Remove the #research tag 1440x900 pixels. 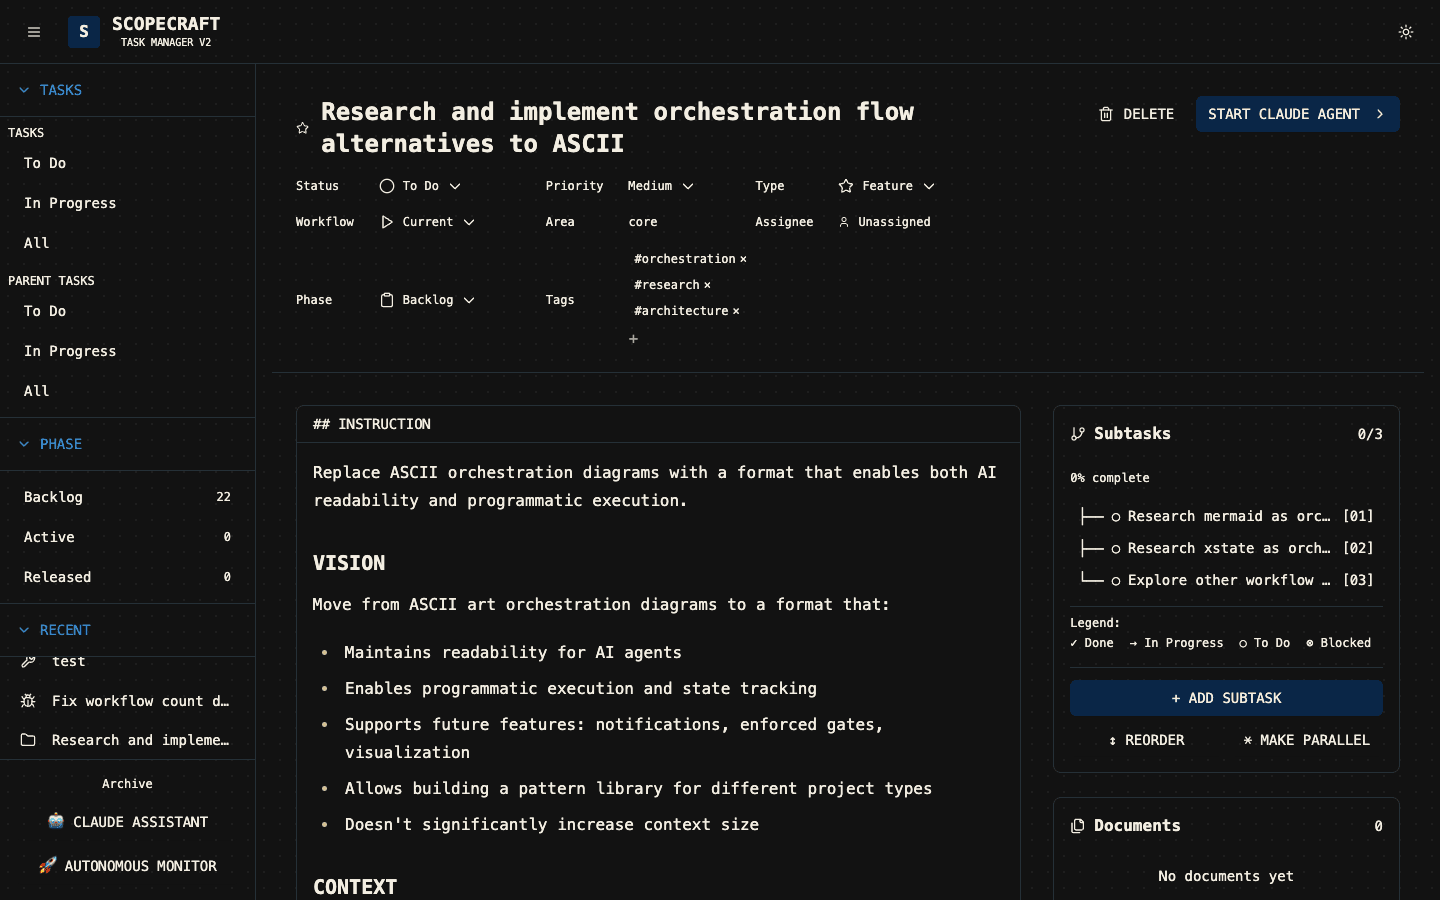(707, 285)
